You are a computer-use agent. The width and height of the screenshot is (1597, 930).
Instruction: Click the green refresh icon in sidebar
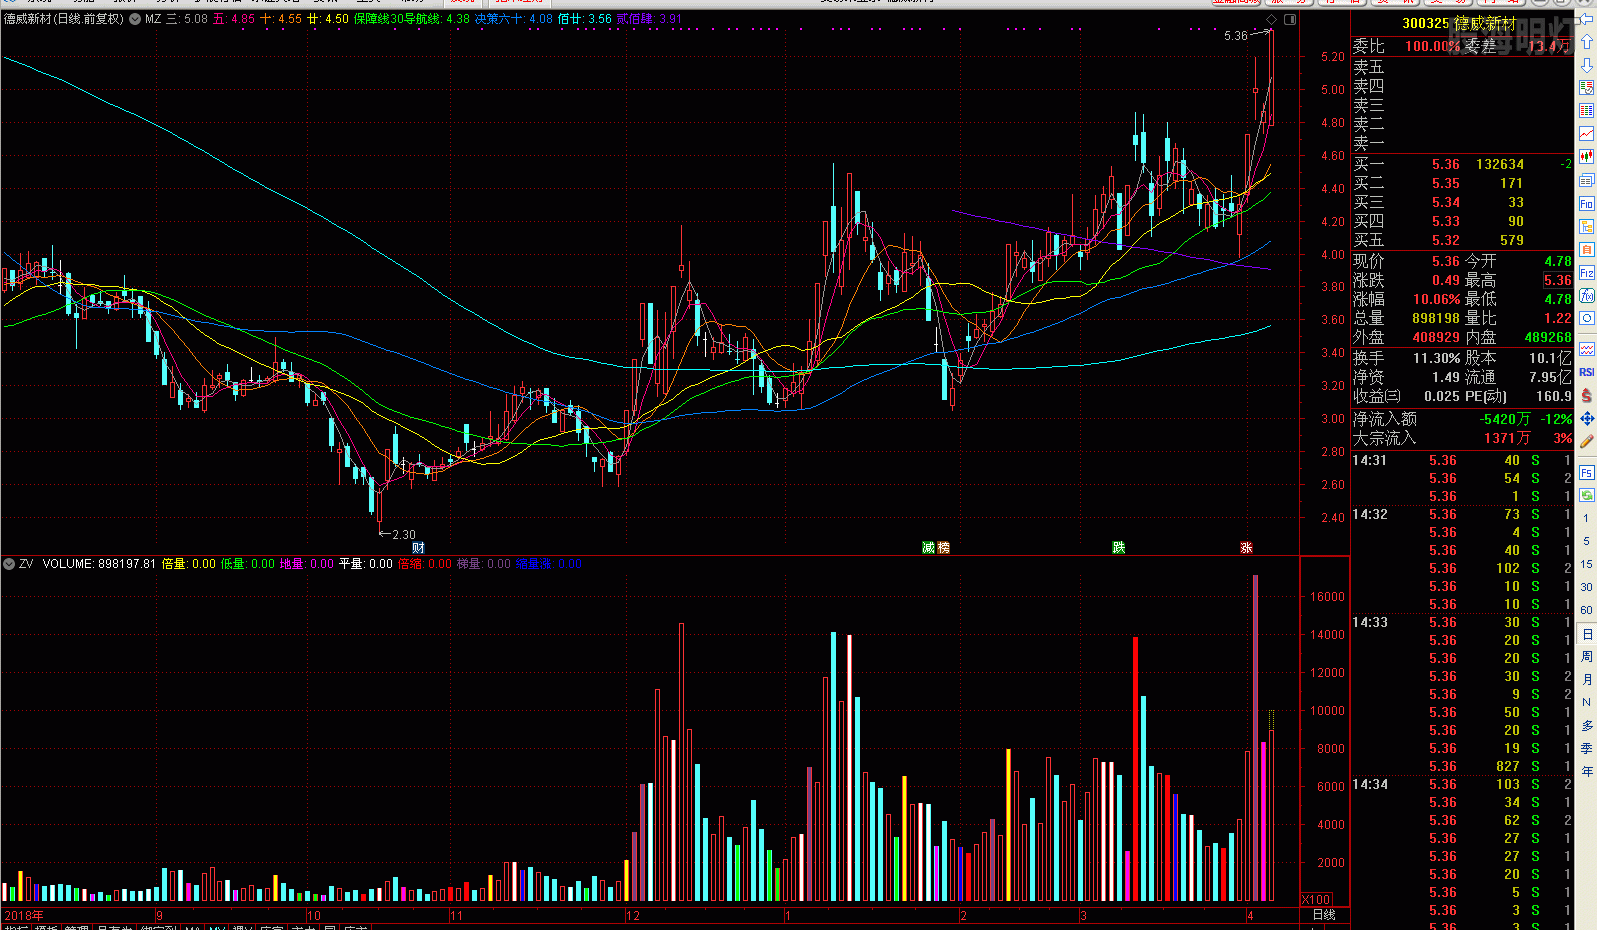coord(1587,495)
